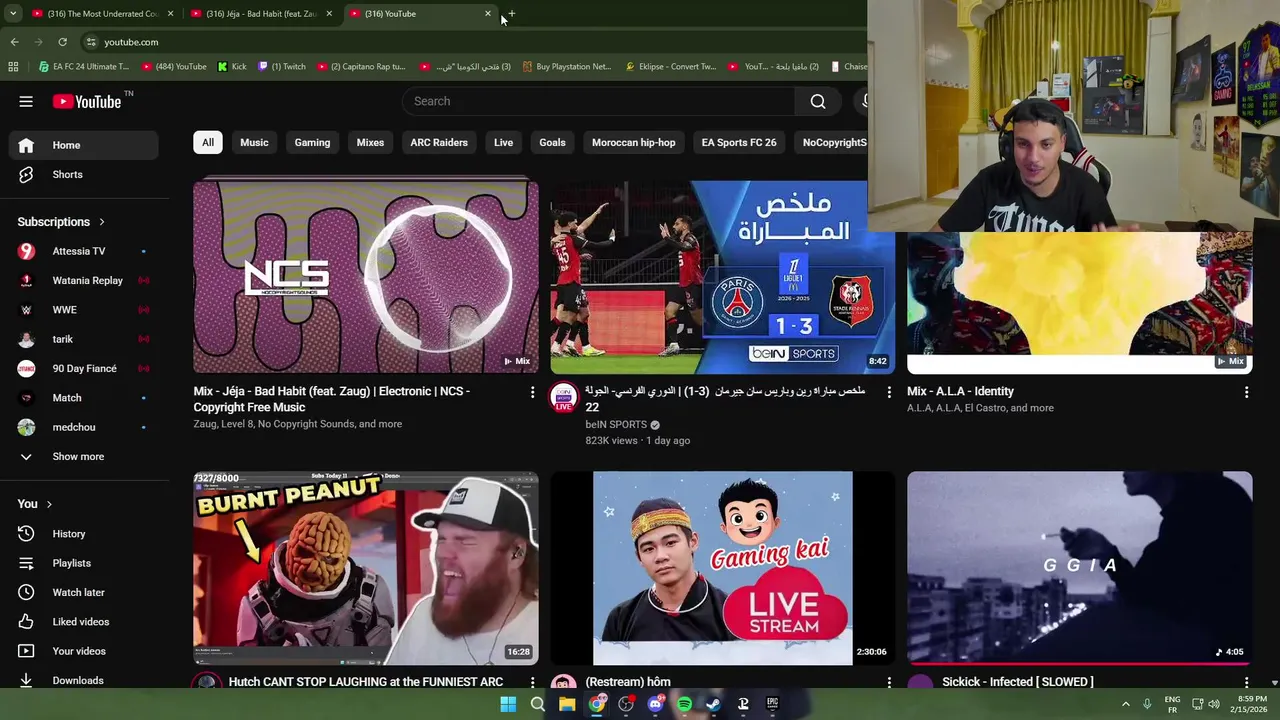Open Shorts from the sidebar

(x=84, y=174)
